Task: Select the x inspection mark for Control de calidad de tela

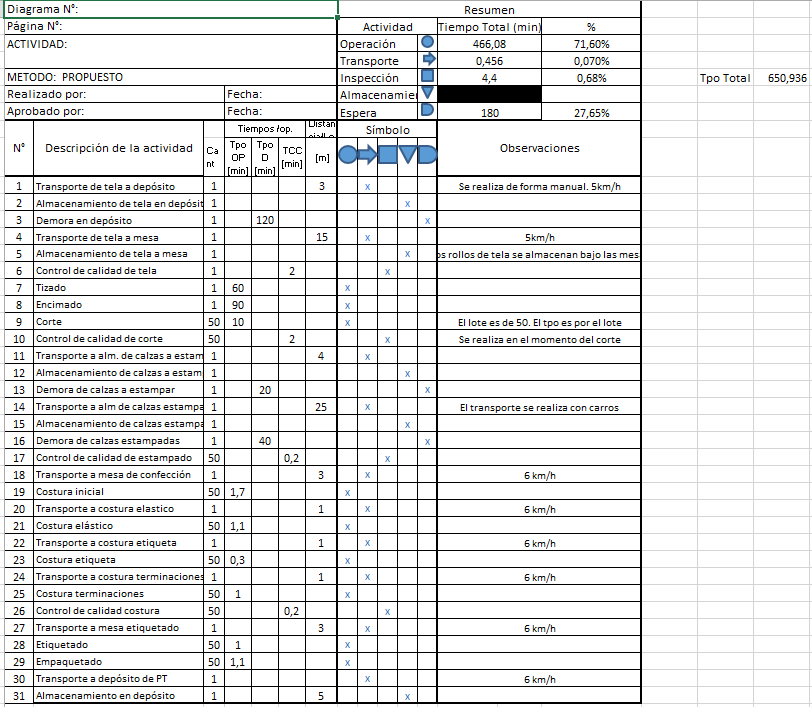Action: point(387,271)
